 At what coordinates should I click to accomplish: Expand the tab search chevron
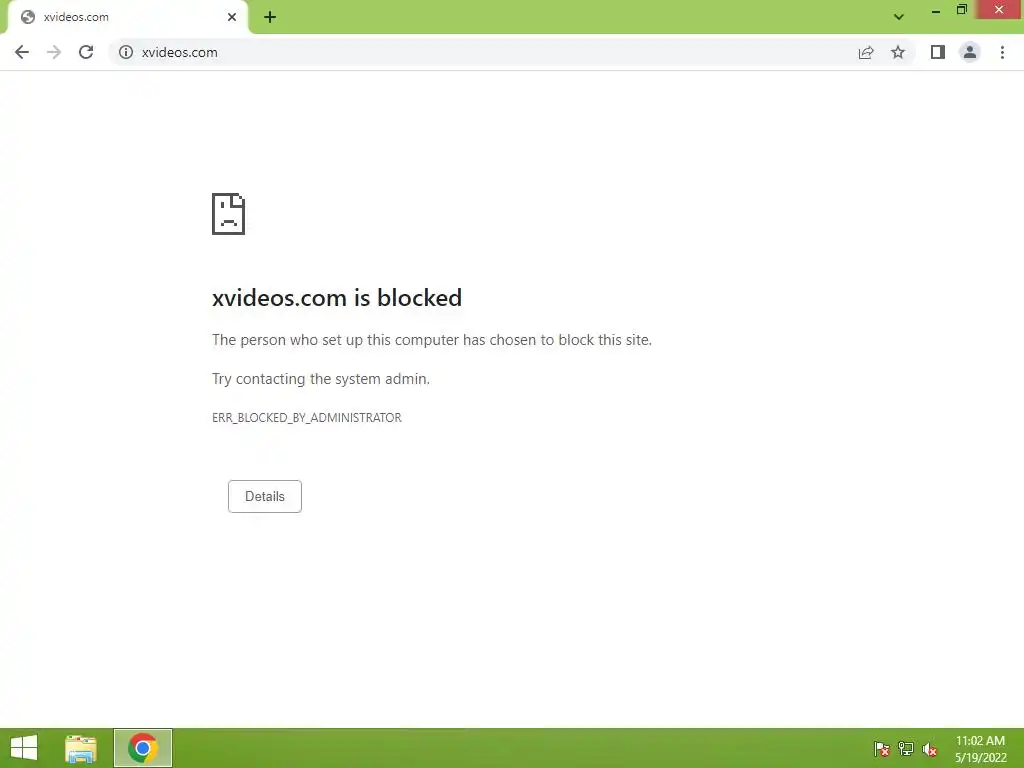click(899, 17)
